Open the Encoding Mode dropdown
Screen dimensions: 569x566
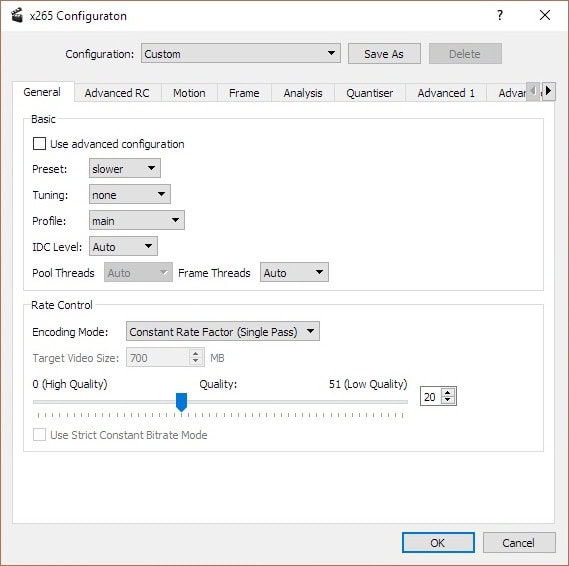(x=223, y=332)
